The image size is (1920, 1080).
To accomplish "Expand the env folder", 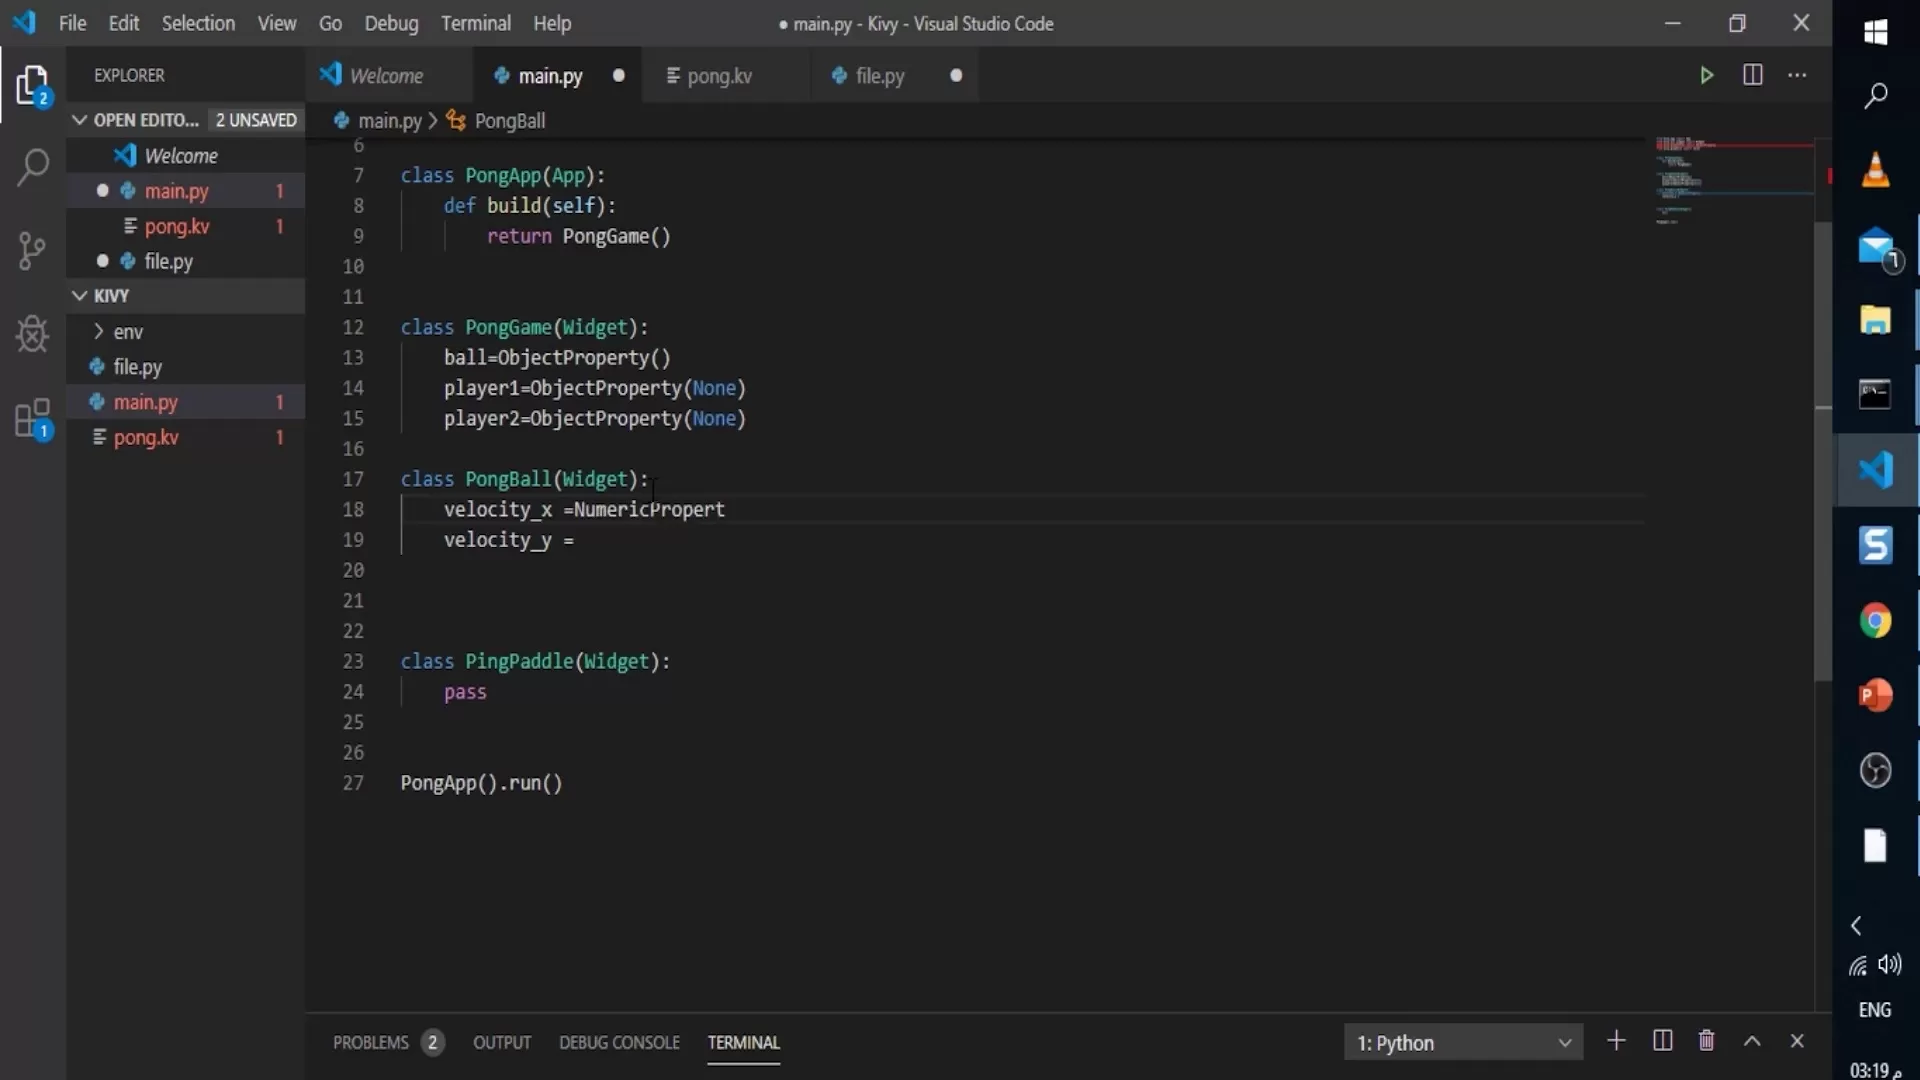I will coord(127,331).
